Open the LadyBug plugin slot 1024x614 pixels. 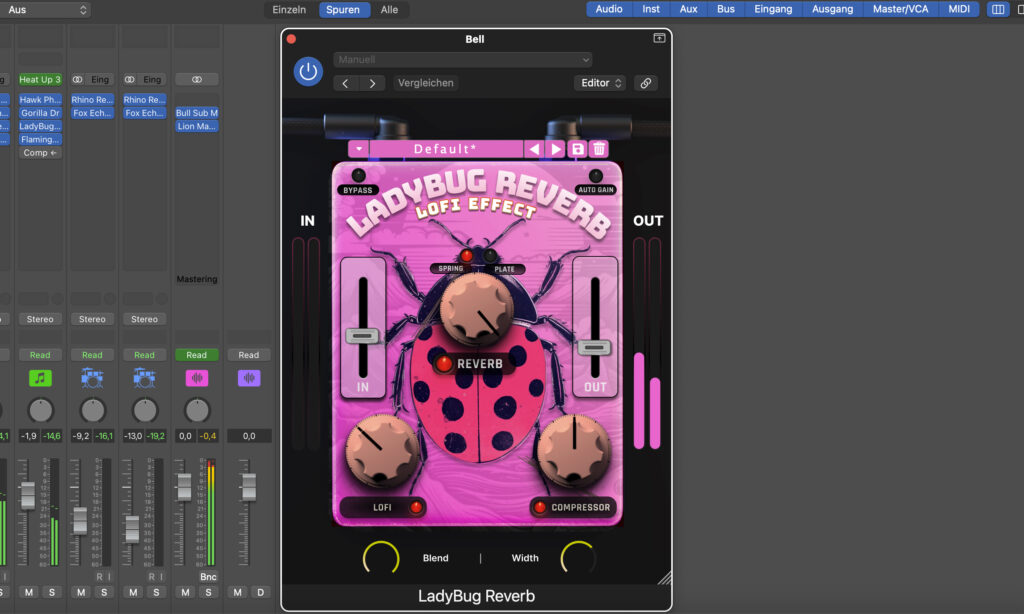[x=40, y=126]
